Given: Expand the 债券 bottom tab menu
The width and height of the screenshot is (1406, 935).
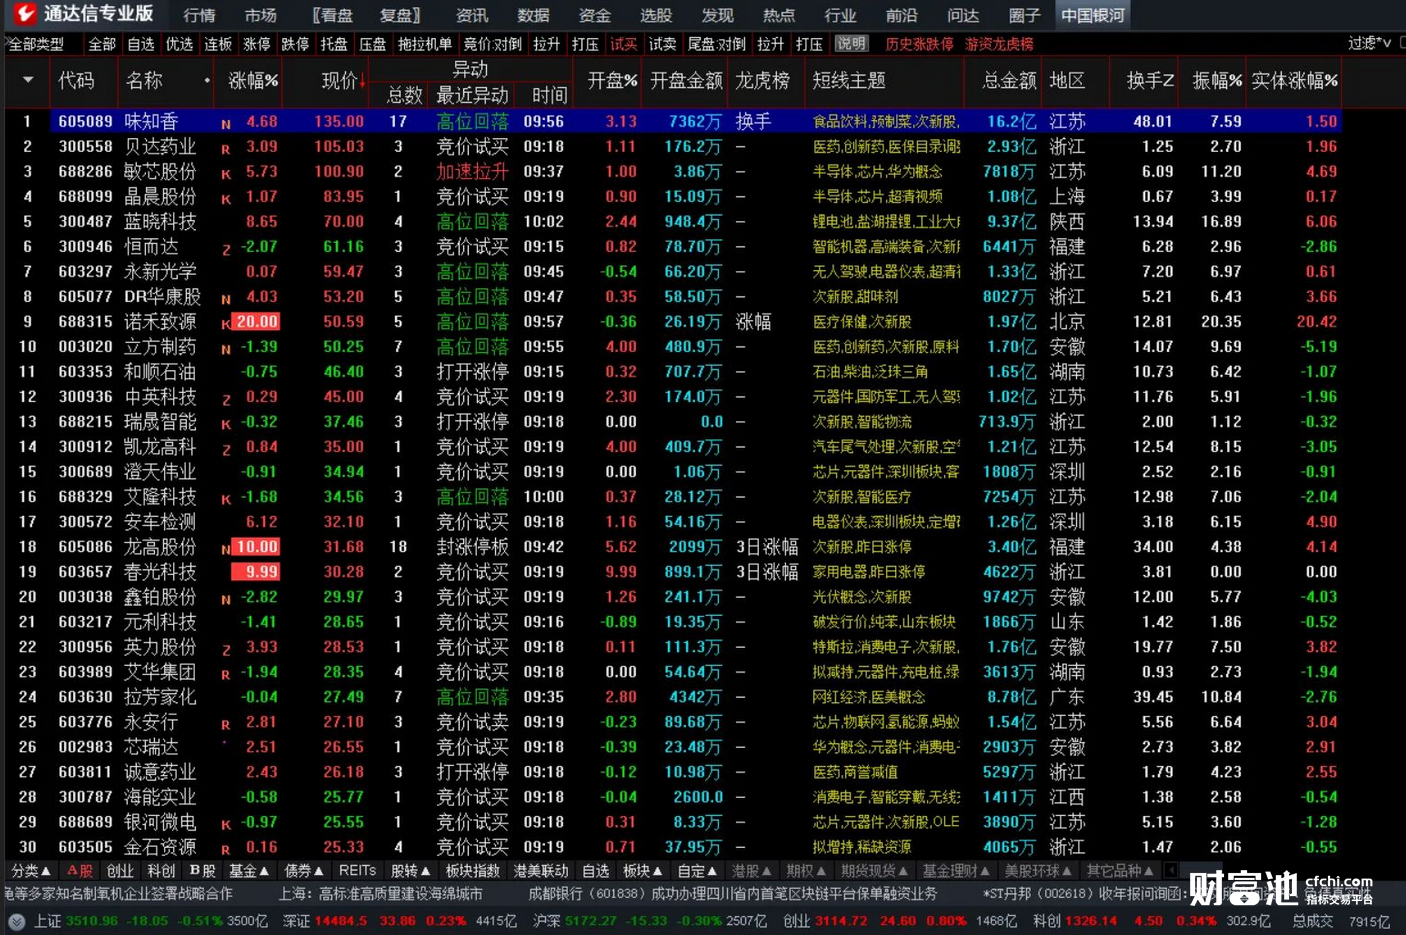Looking at the screenshot, I should pyautogui.click(x=304, y=871).
